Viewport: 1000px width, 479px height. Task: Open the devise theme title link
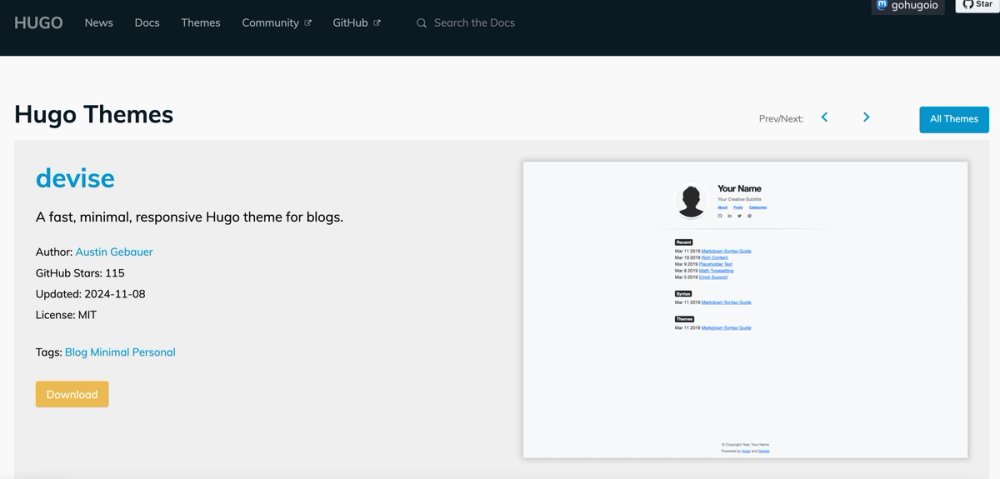coord(75,178)
